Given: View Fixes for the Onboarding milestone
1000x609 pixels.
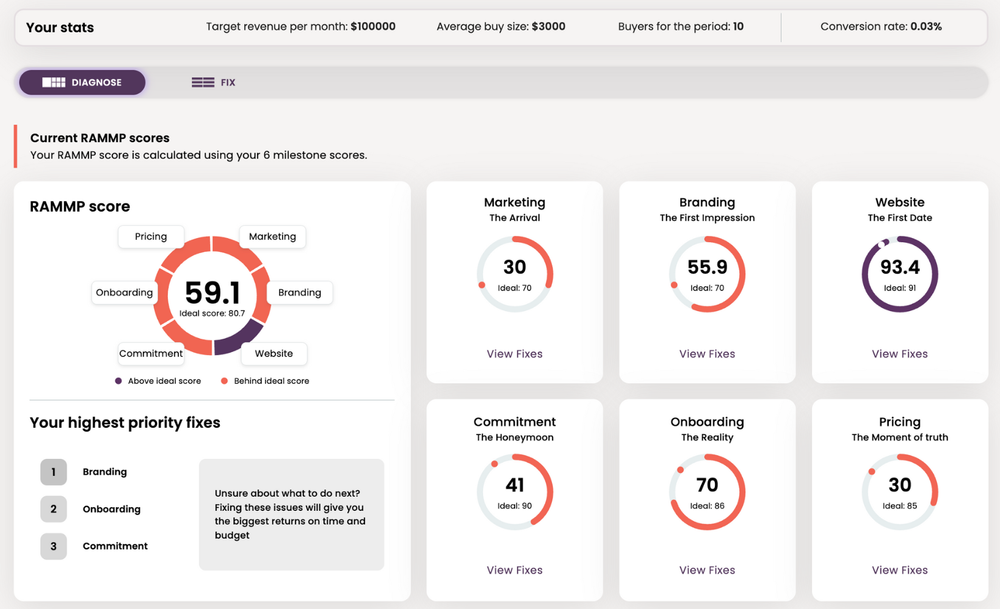Looking at the screenshot, I should pyautogui.click(x=707, y=570).
